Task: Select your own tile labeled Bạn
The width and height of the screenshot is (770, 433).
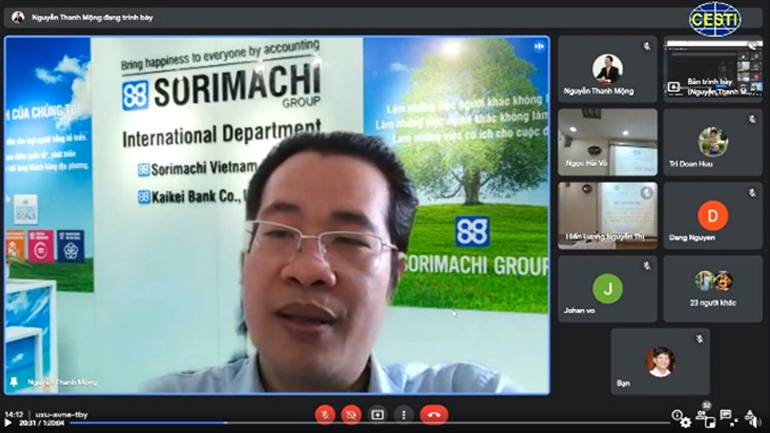Action: tap(660, 361)
